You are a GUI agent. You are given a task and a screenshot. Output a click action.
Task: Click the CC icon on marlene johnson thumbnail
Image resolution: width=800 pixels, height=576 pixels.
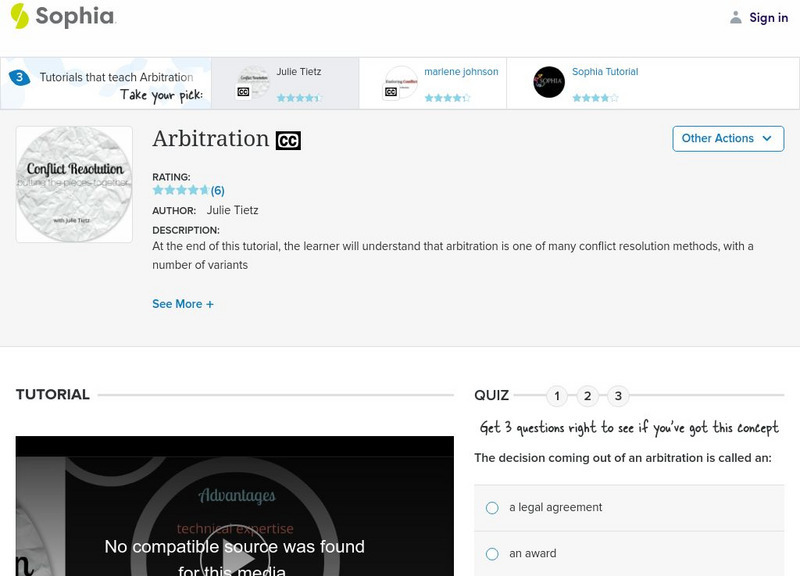click(x=391, y=92)
